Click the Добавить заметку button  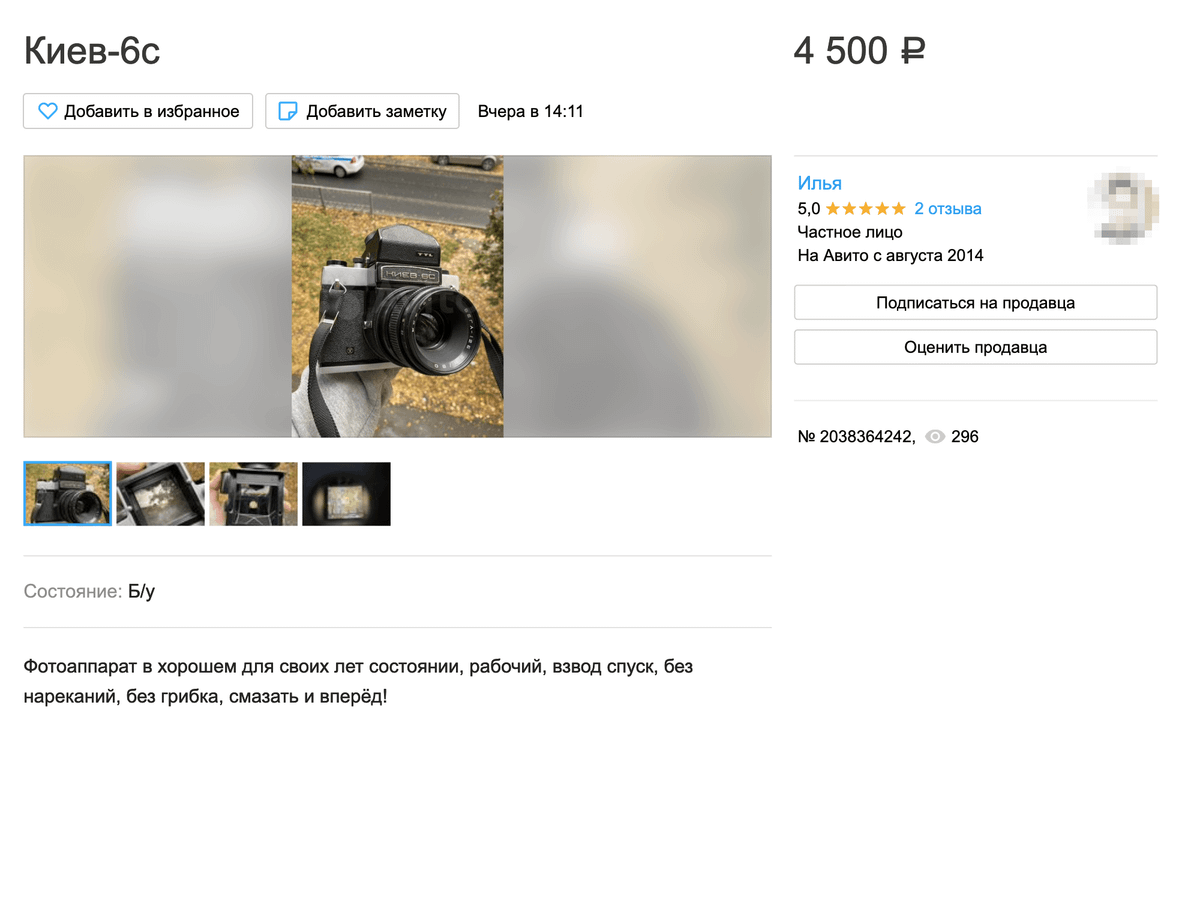click(362, 111)
